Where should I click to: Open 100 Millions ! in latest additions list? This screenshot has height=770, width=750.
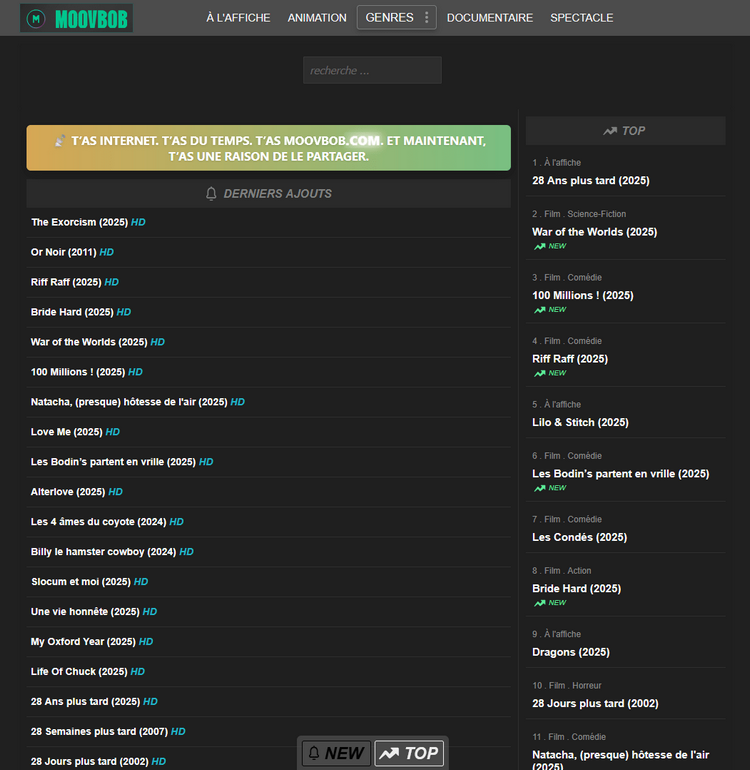point(78,372)
